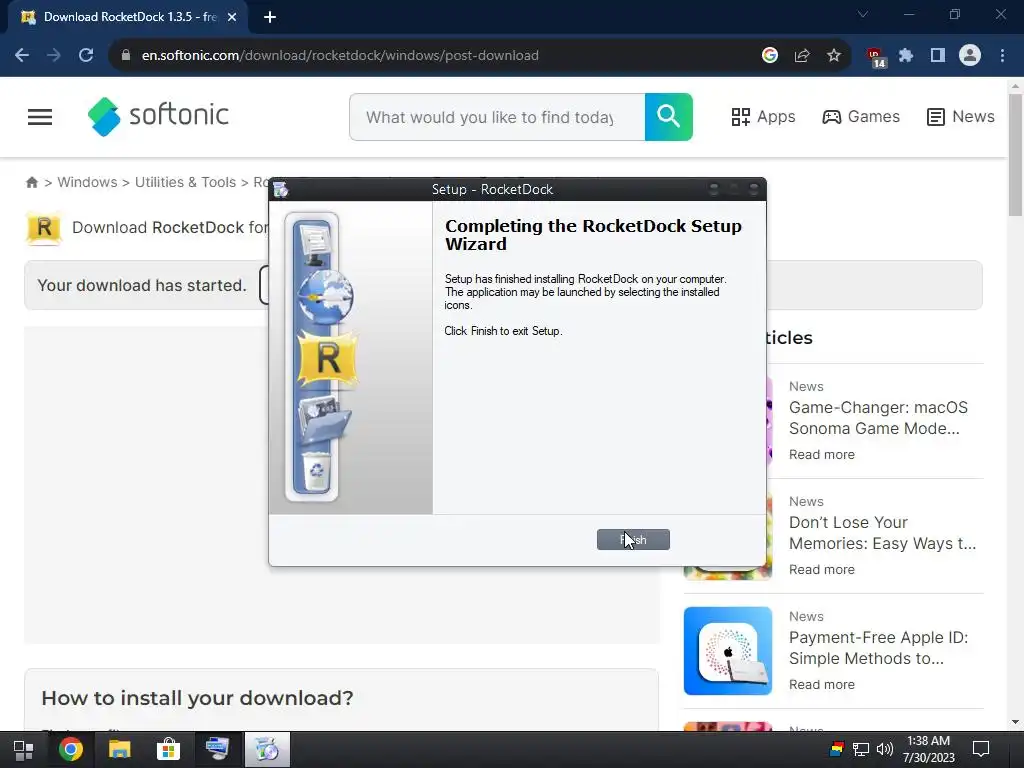Open notification center
Viewport: 1024px width, 768px height.
[x=981, y=750]
